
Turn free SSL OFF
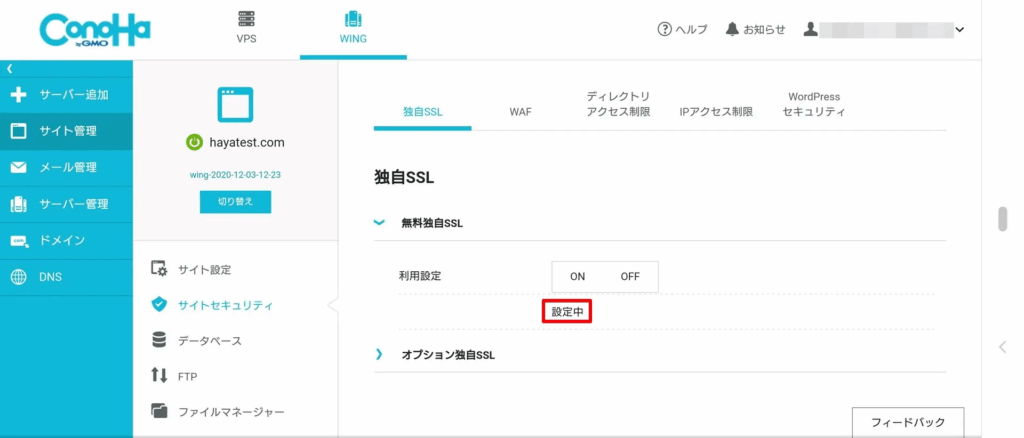630,277
